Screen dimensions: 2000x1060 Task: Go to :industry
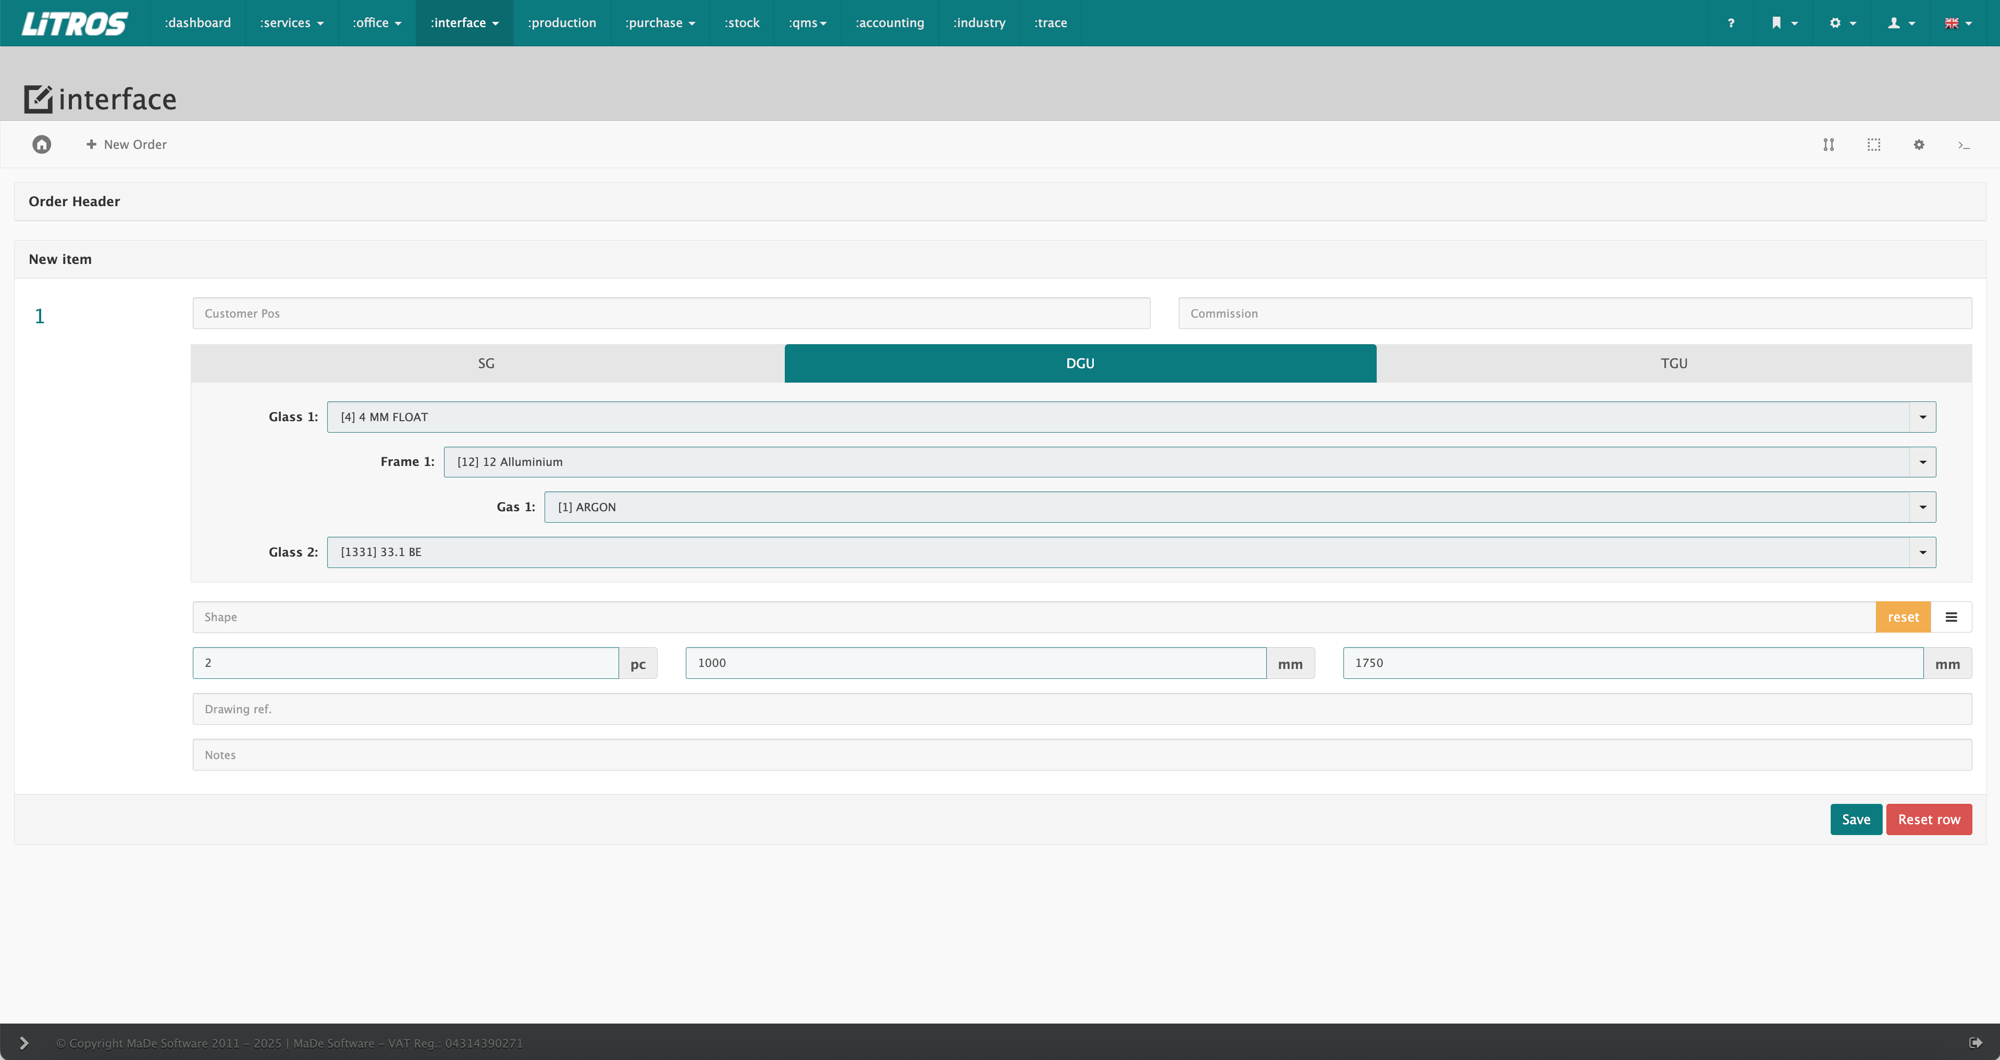pyautogui.click(x=979, y=23)
